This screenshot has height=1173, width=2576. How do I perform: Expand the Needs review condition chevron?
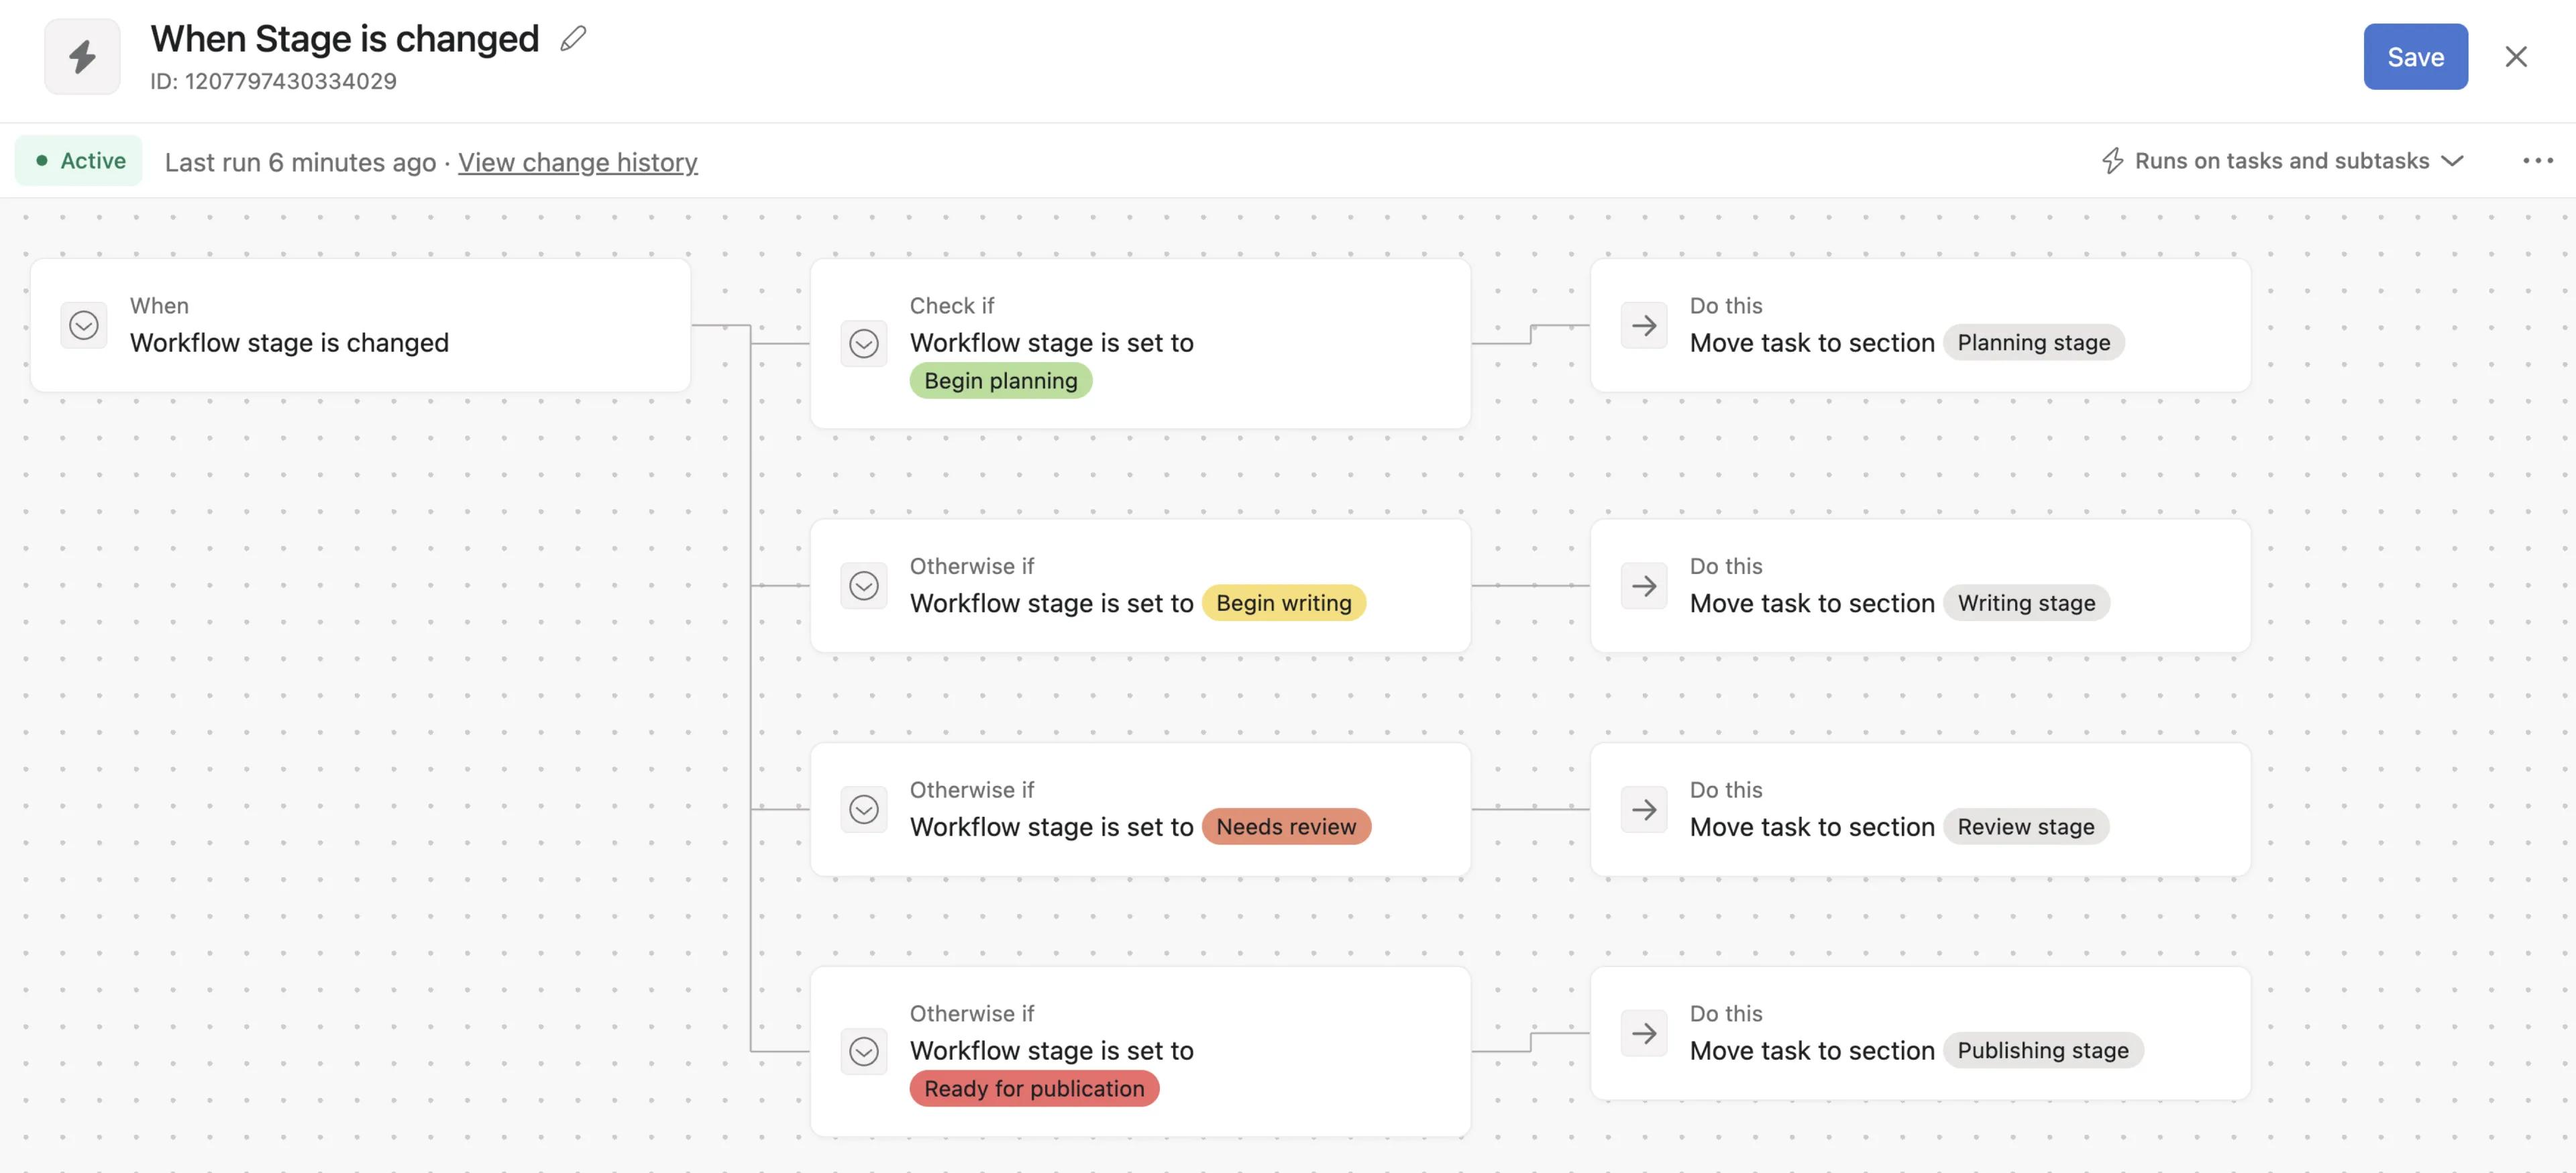[x=863, y=809]
